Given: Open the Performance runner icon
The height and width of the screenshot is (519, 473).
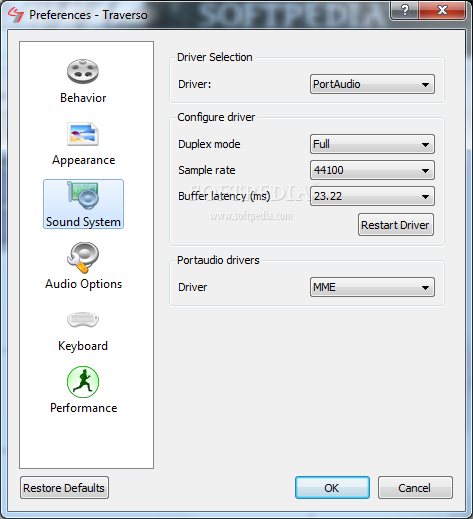Looking at the screenshot, I should point(83,382).
